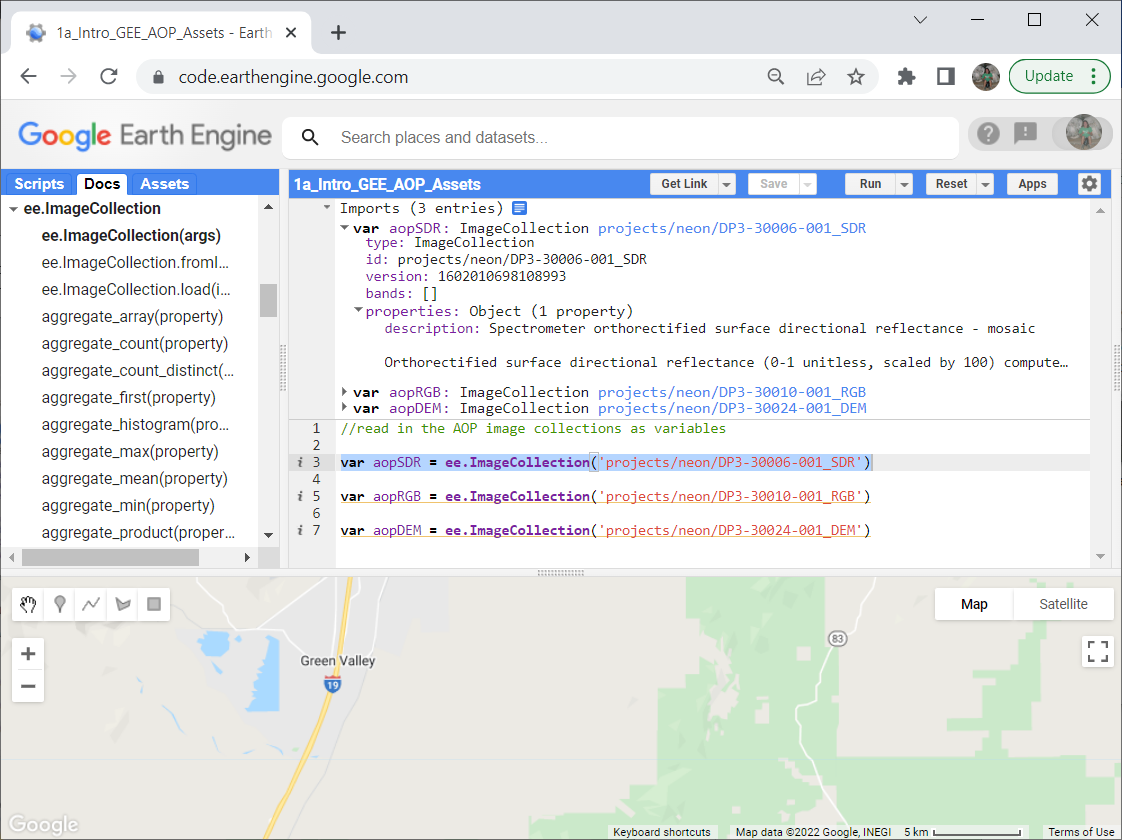1122x840 pixels.
Task: Click the docs panel vertical scrollbar thumb
Action: pyautogui.click(x=268, y=300)
